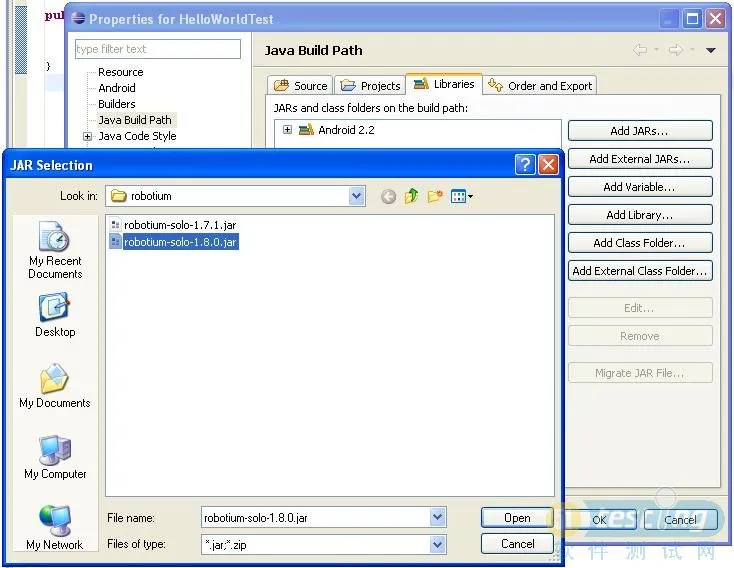Image resolution: width=734 pixels, height=568 pixels.
Task: Expand the Android 2.2 library node
Action: pyautogui.click(x=288, y=130)
